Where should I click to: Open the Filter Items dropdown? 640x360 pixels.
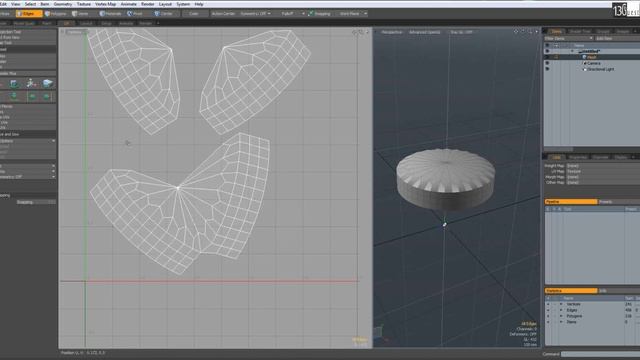(568, 38)
